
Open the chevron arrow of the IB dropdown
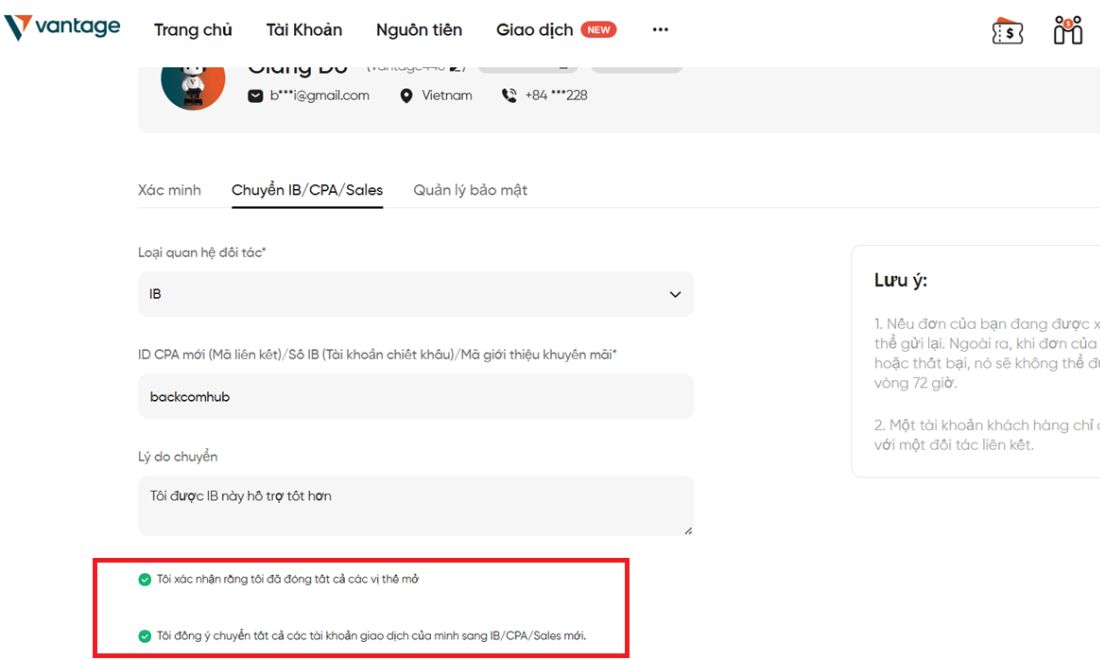pyautogui.click(x=675, y=295)
